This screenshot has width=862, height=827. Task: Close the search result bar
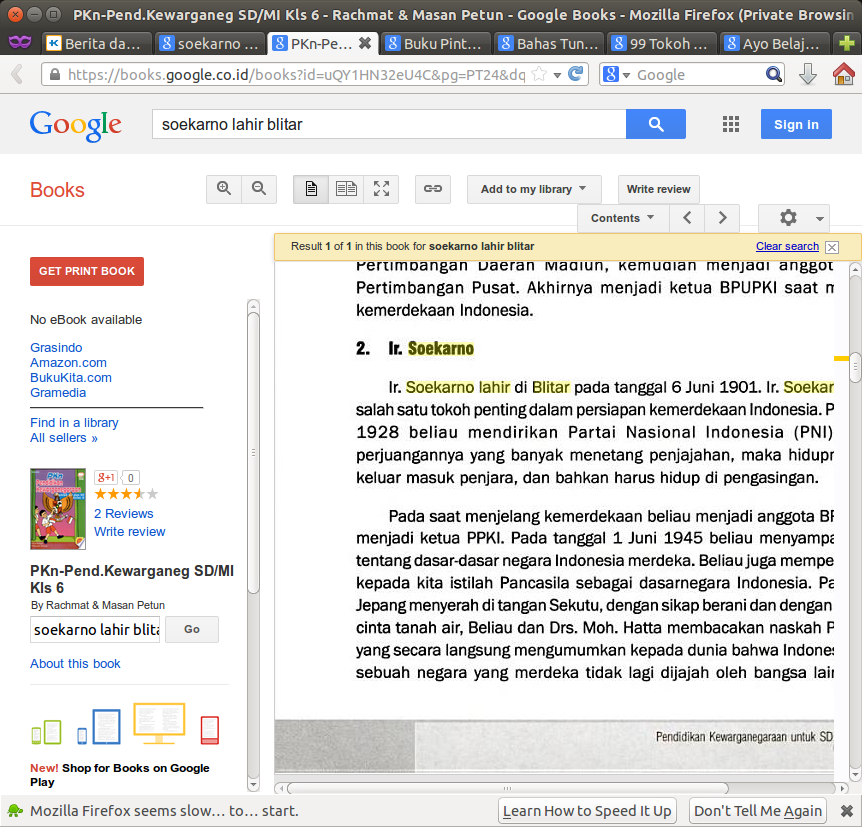click(832, 247)
